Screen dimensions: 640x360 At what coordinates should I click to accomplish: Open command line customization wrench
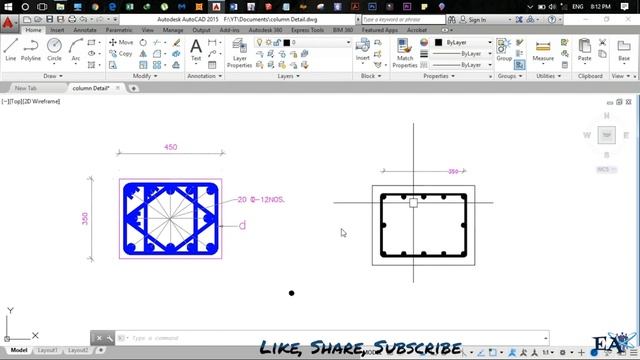point(110,338)
